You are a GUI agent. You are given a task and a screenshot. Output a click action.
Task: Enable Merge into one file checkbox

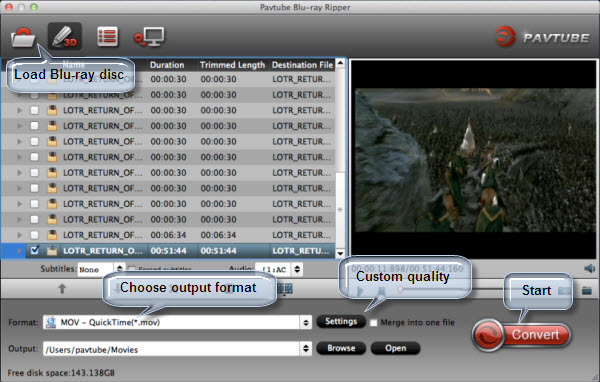tap(373, 323)
